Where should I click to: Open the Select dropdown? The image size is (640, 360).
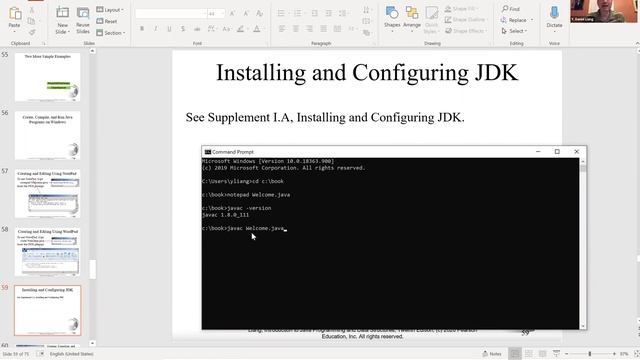tap(514, 31)
